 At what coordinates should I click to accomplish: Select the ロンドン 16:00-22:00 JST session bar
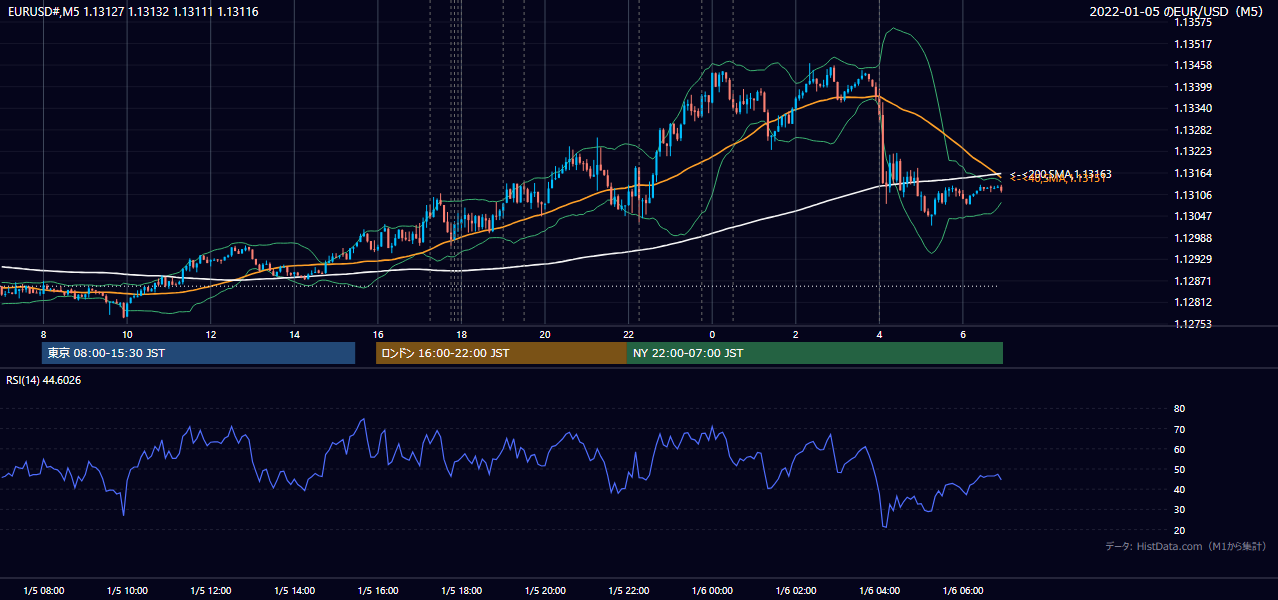501,353
